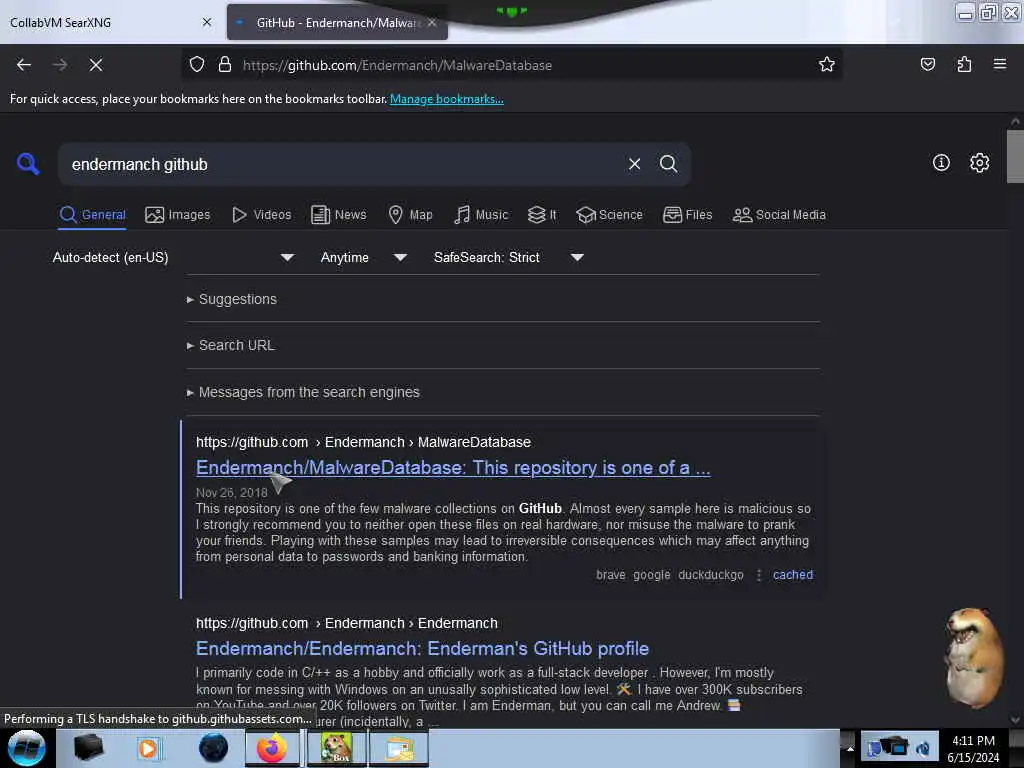Viewport: 1024px width, 768px height.
Task: View site security via the padlock icon
Action: point(225,65)
